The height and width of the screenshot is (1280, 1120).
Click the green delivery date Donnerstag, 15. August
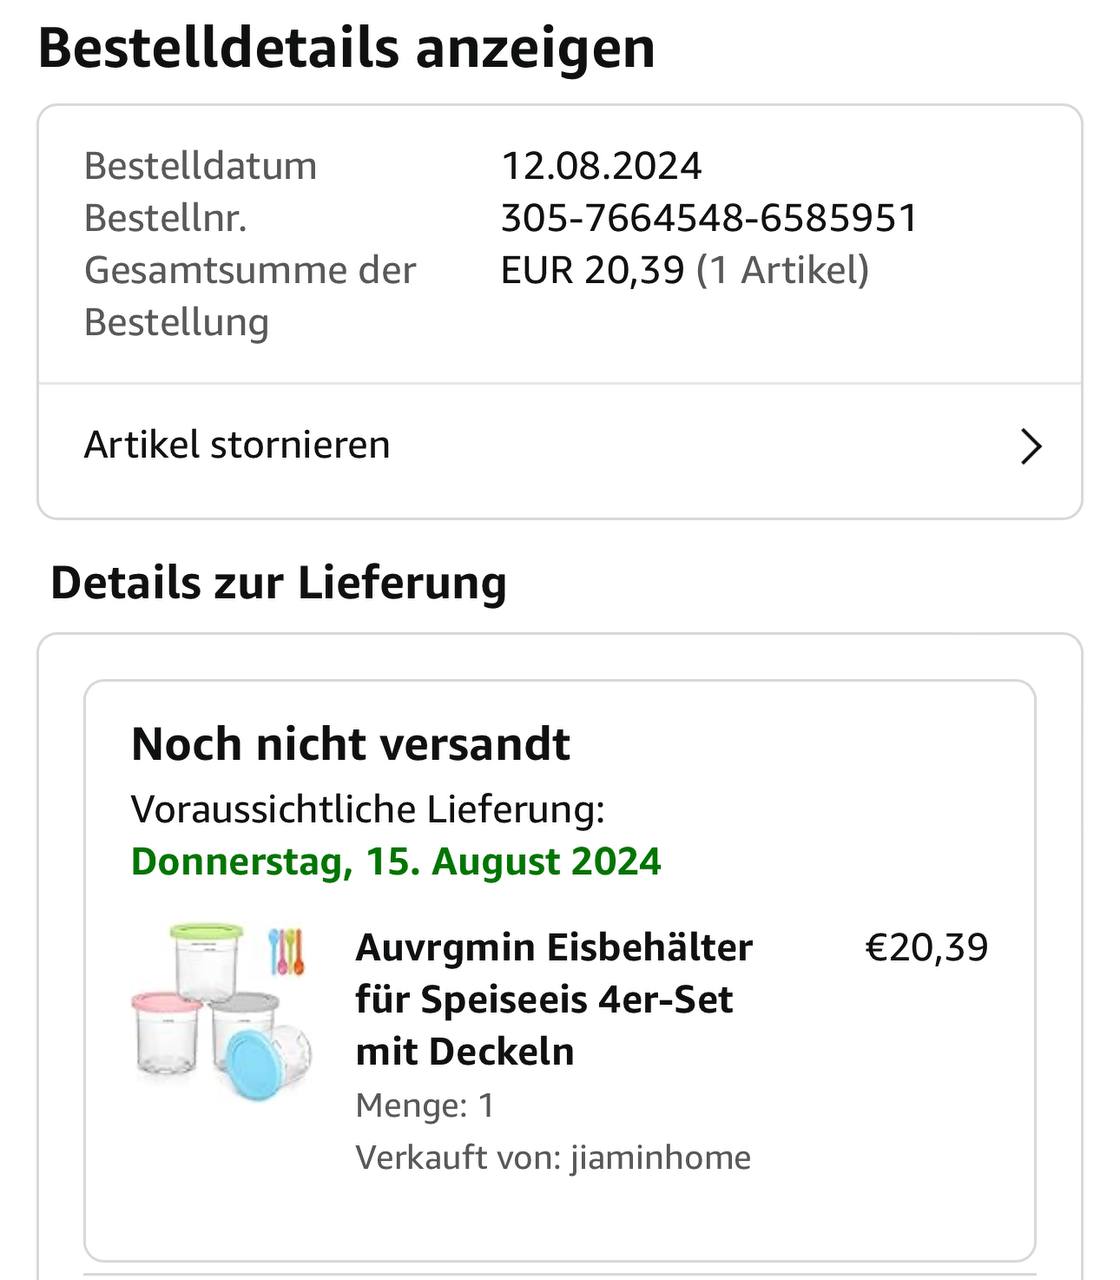point(396,861)
